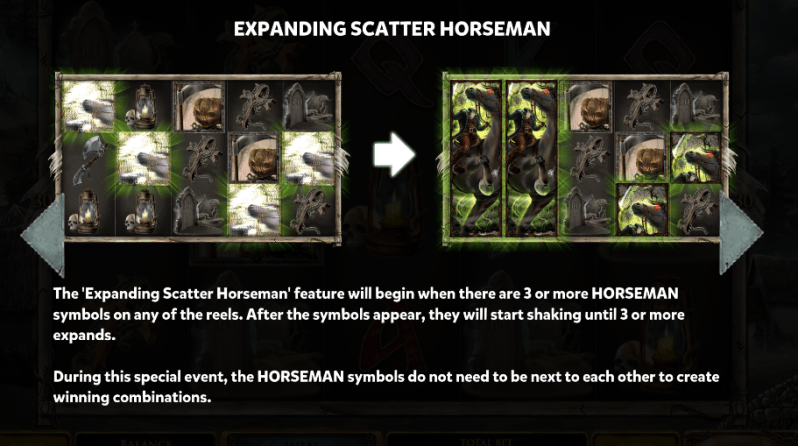This screenshot has width=798, height=446.
Task: Click the first expanded horseman reel
Action: pyautogui.click(x=476, y=158)
